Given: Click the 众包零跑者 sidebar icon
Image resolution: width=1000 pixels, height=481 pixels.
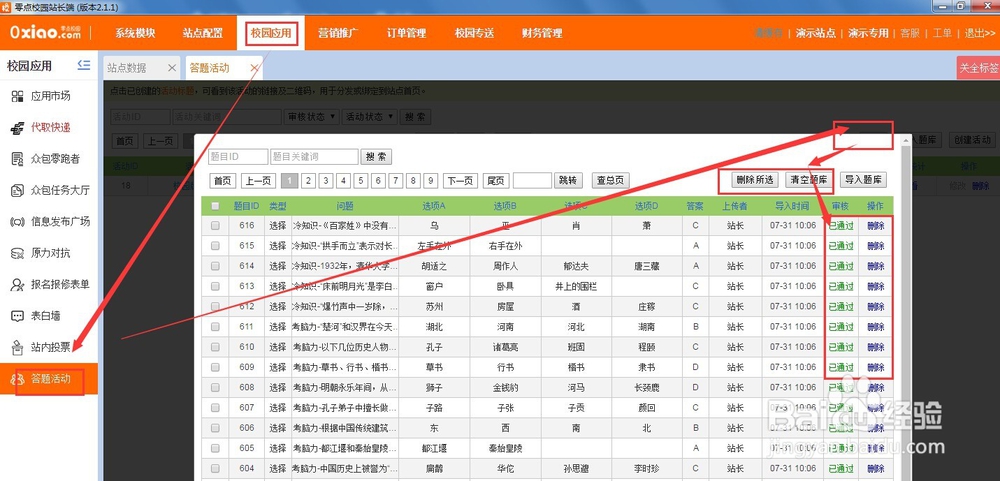Looking at the screenshot, I should pos(17,159).
